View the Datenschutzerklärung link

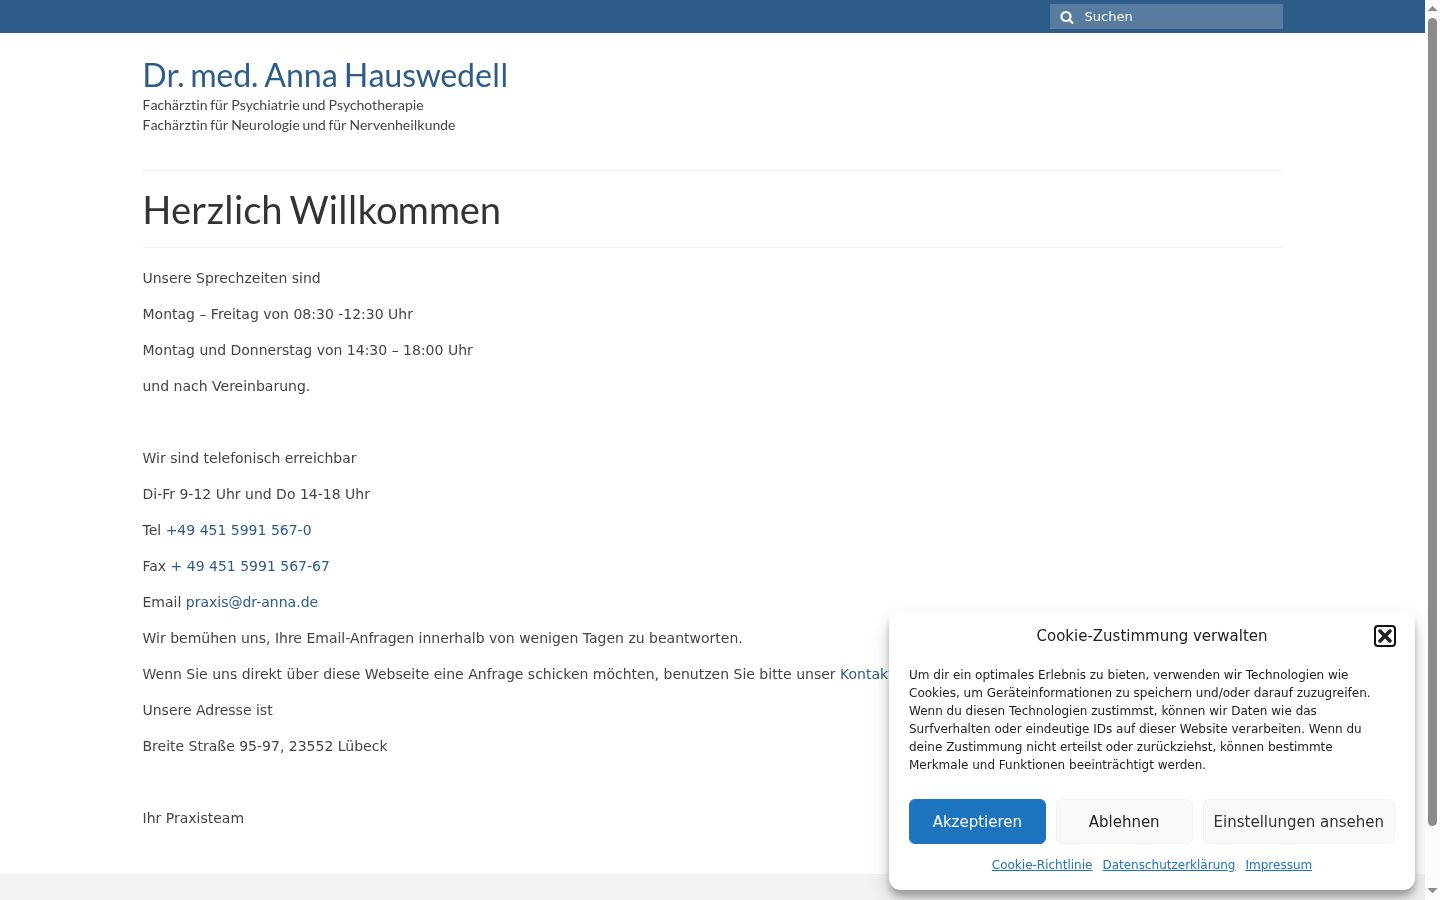coord(1168,865)
